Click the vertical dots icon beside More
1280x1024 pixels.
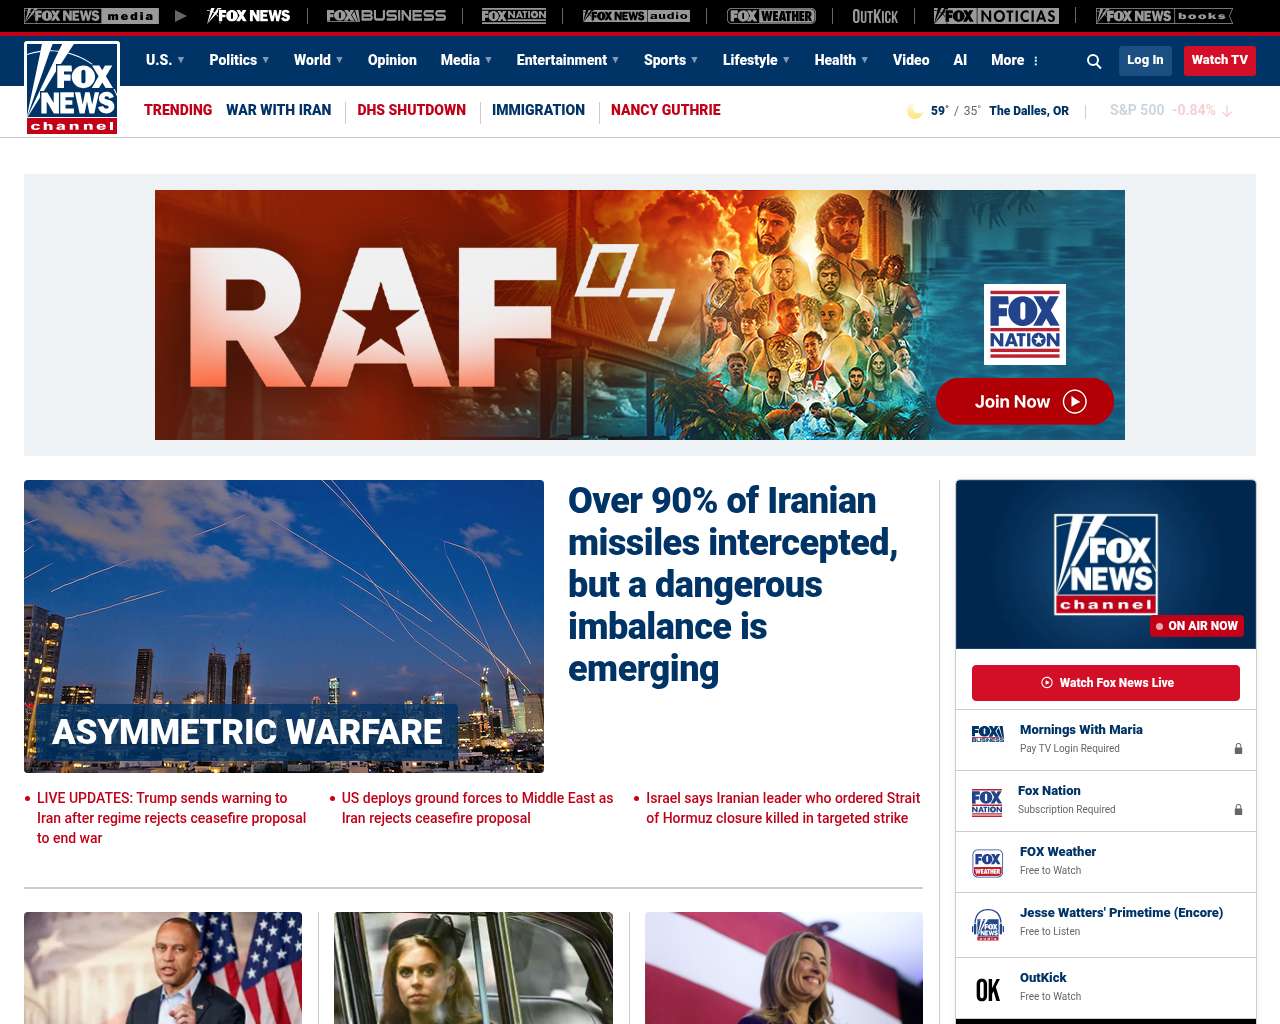1036,61
